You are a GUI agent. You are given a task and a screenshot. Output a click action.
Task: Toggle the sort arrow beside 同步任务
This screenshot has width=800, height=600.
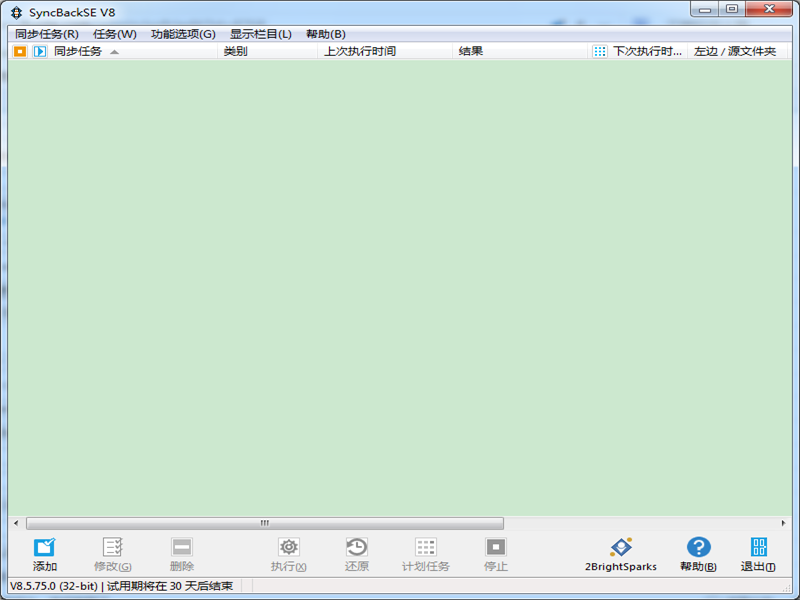pyautogui.click(x=114, y=52)
